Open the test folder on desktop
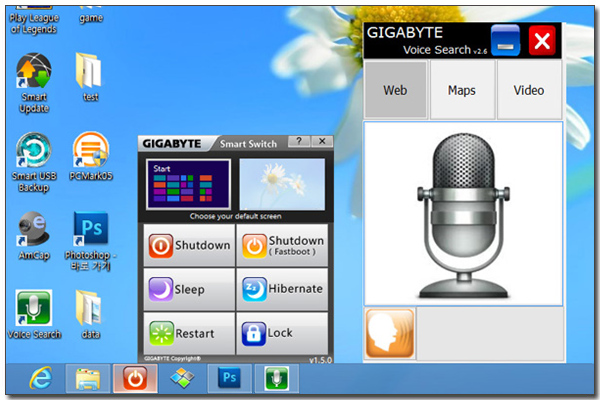Viewport: 600px width, 400px height. (90, 77)
